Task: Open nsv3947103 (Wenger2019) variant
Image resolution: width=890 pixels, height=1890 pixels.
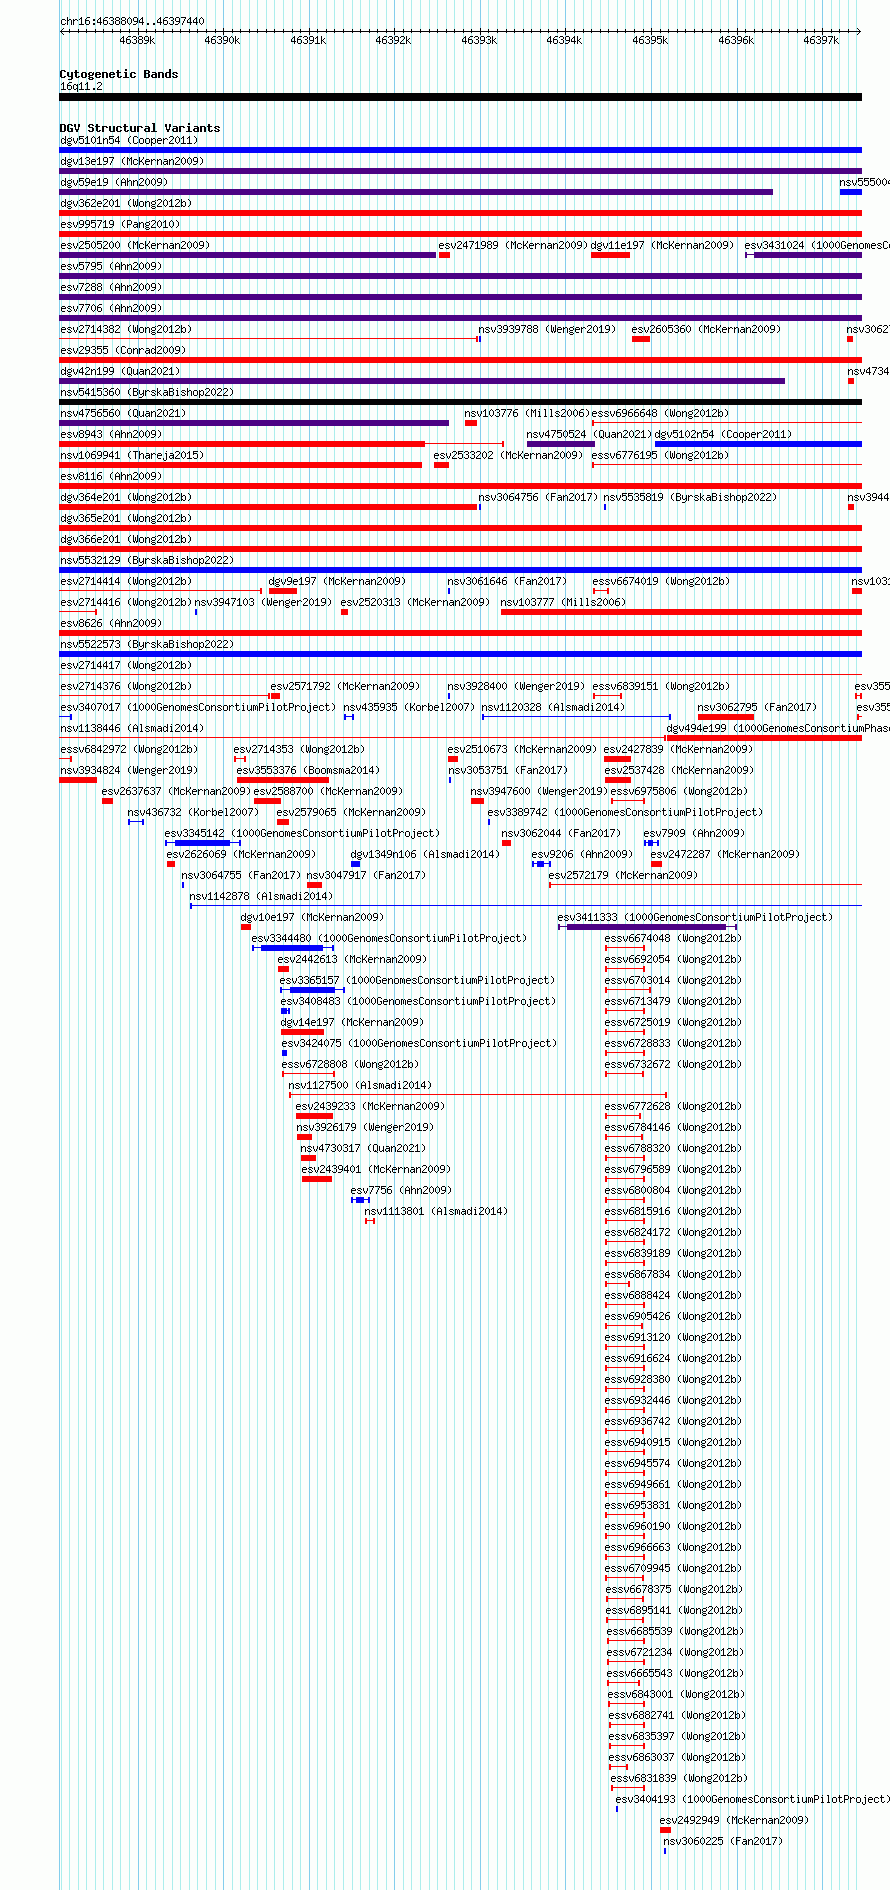Action: (263, 603)
